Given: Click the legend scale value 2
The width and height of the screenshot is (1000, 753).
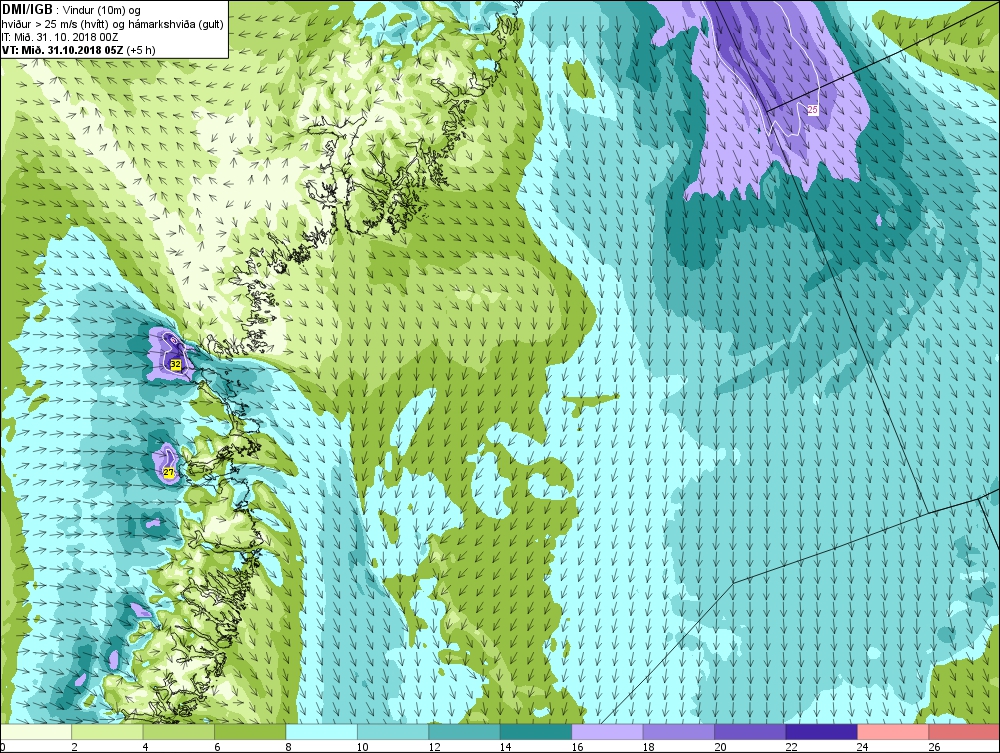Looking at the screenshot, I should coord(75,747).
